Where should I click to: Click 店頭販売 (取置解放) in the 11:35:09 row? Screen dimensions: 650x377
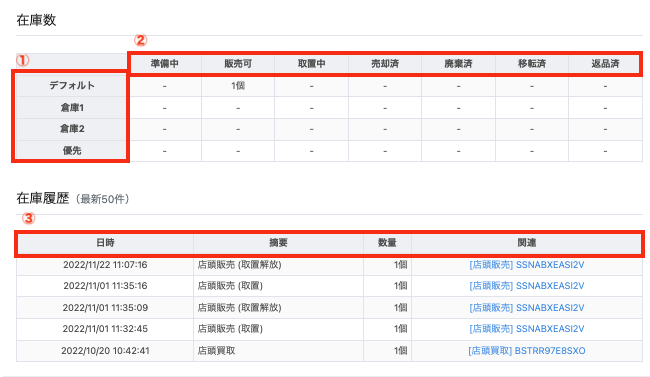point(239,308)
